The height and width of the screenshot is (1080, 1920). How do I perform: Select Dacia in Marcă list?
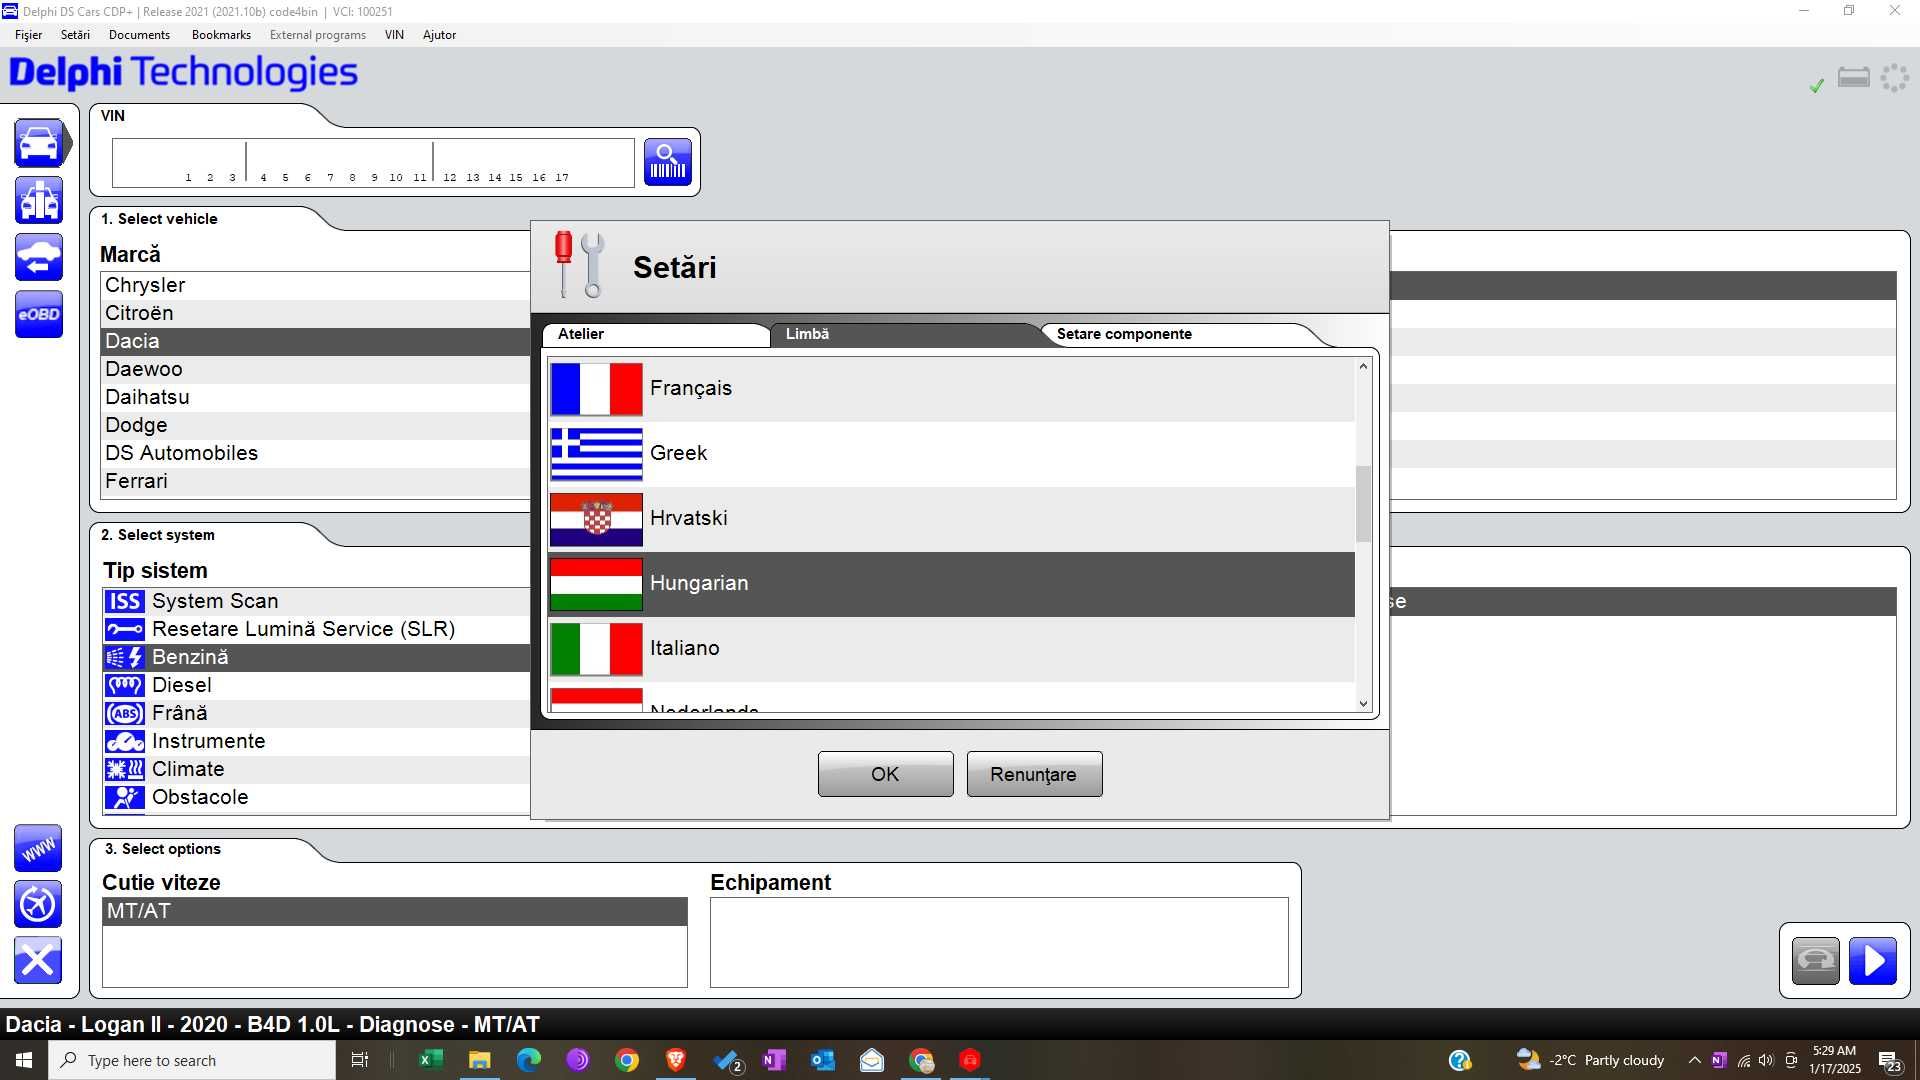pyautogui.click(x=315, y=341)
